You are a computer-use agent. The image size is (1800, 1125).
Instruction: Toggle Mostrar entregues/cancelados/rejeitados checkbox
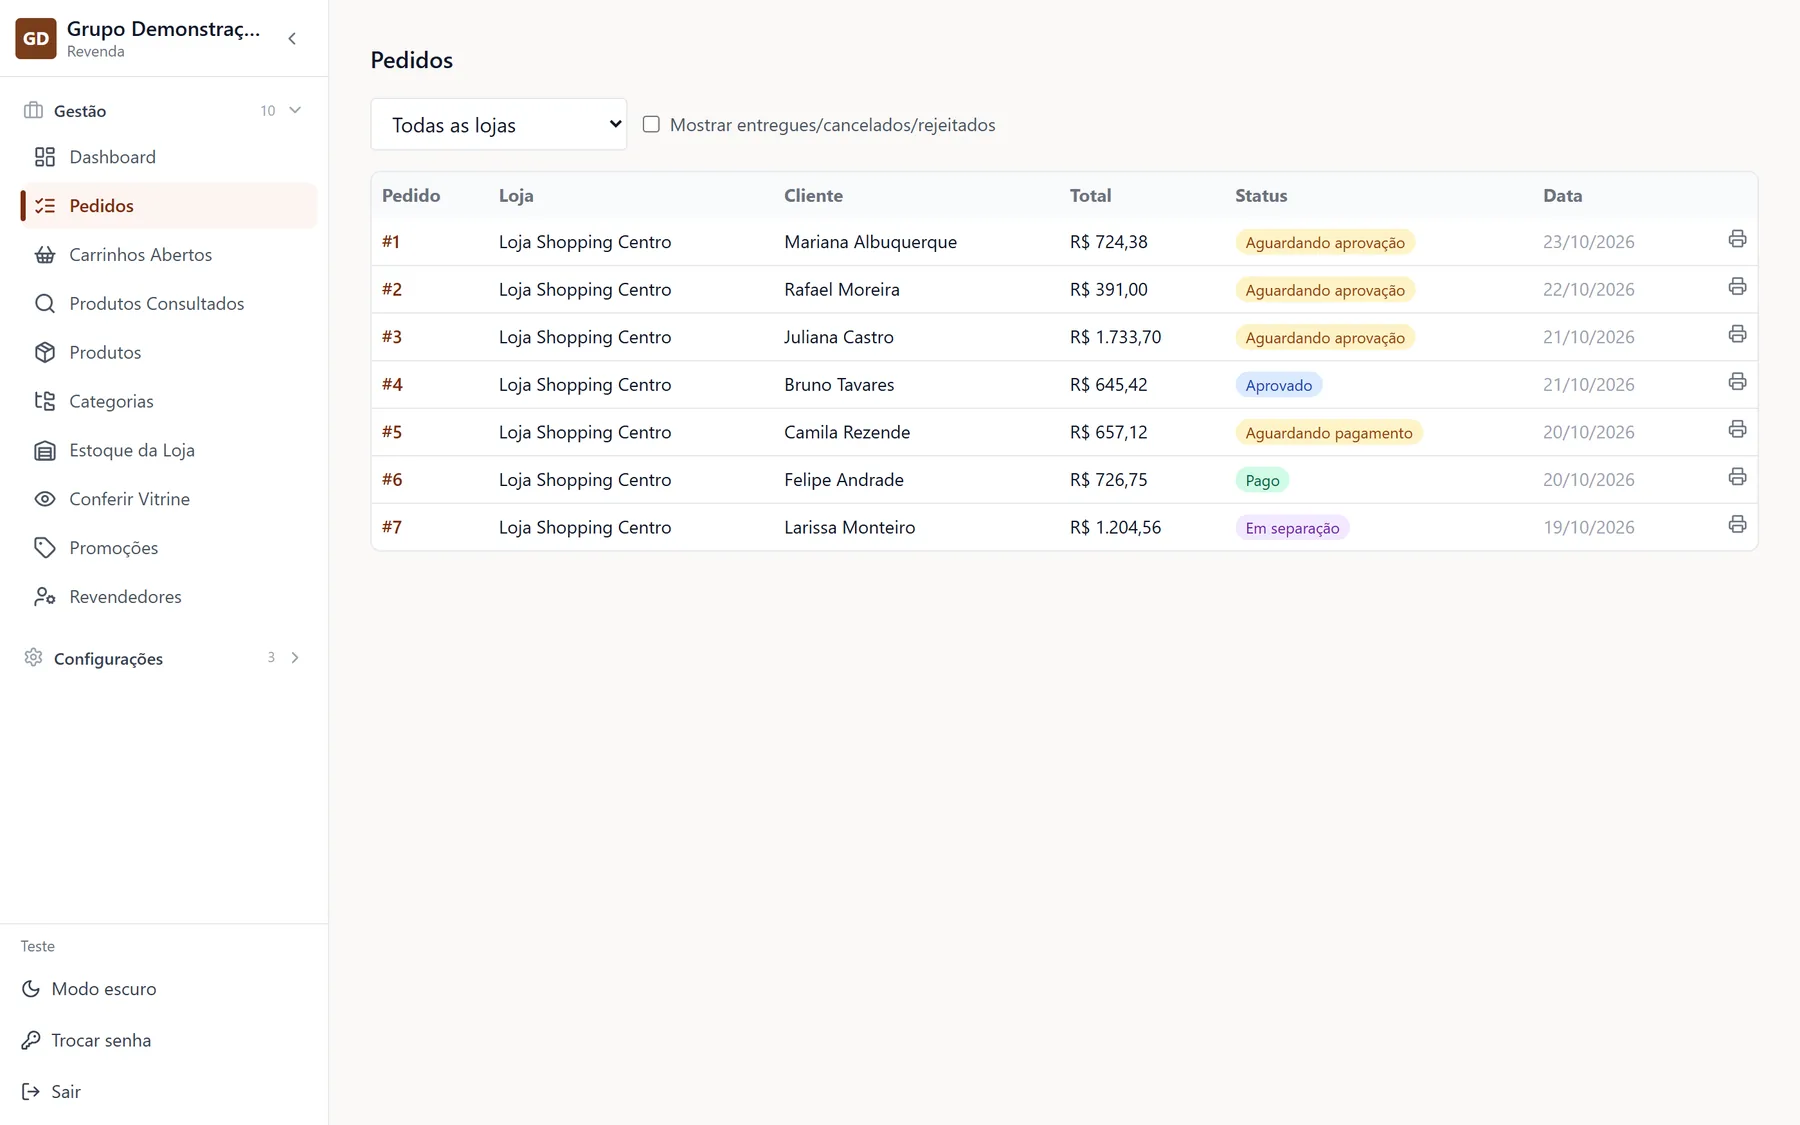pos(651,124)
